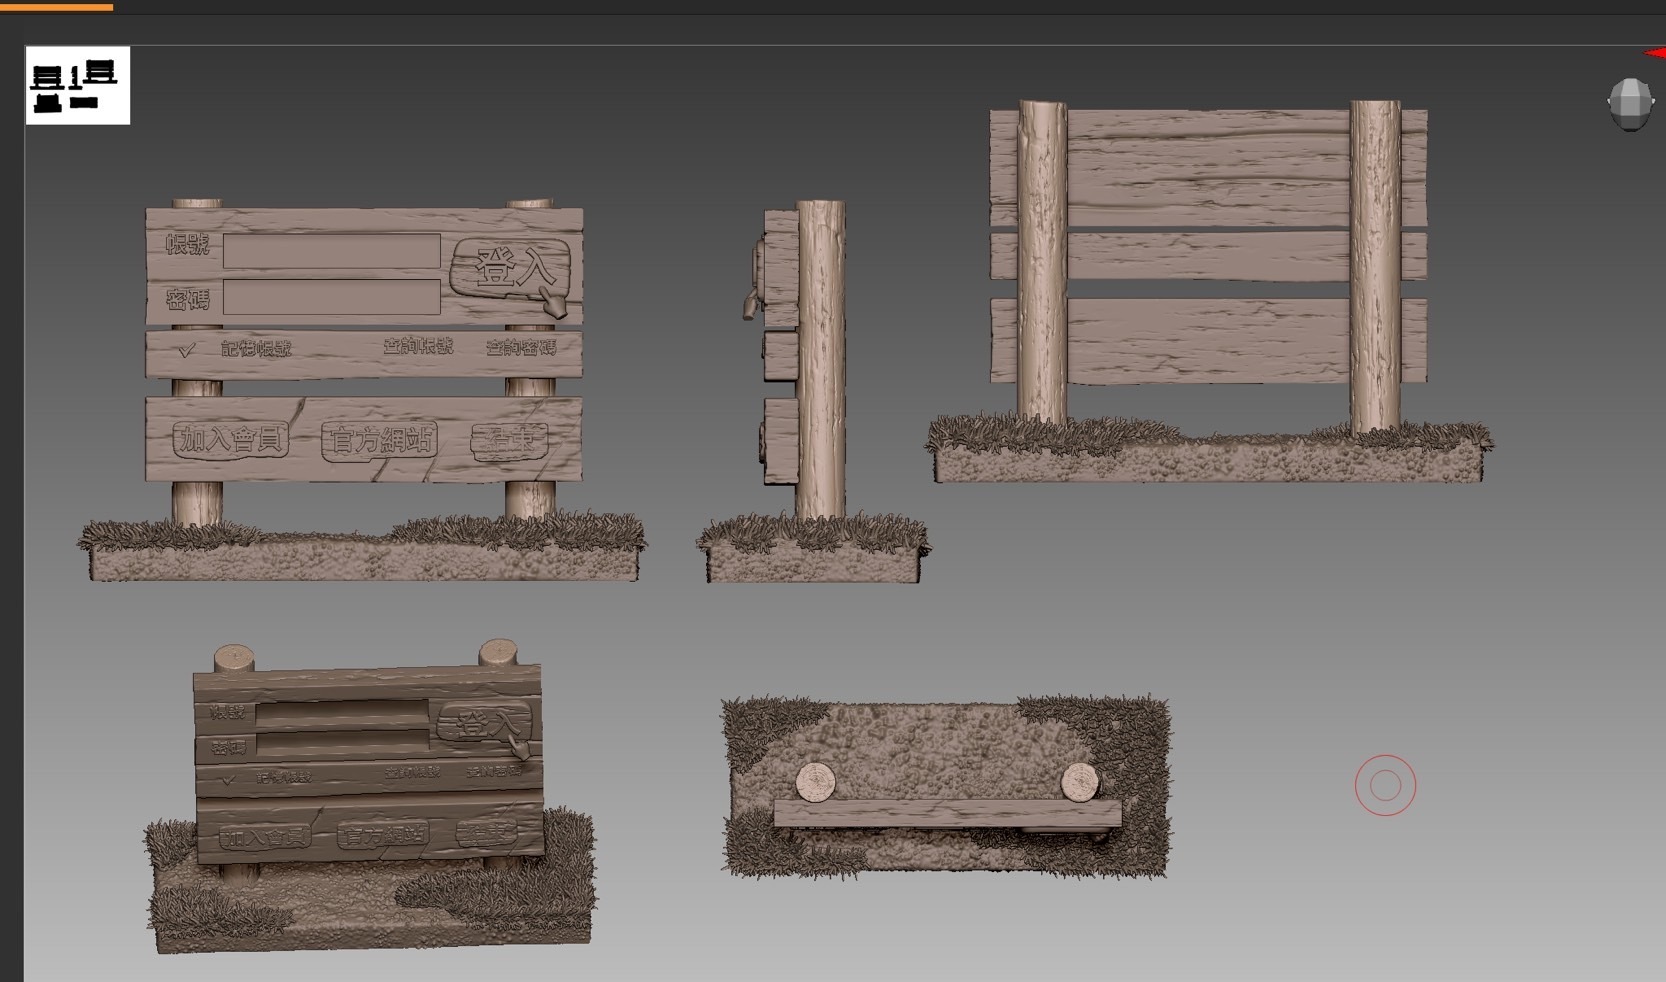Click the red arrow marker at right edge
The height and width of the screenshot is (982, 1666).
(1656, 53)
